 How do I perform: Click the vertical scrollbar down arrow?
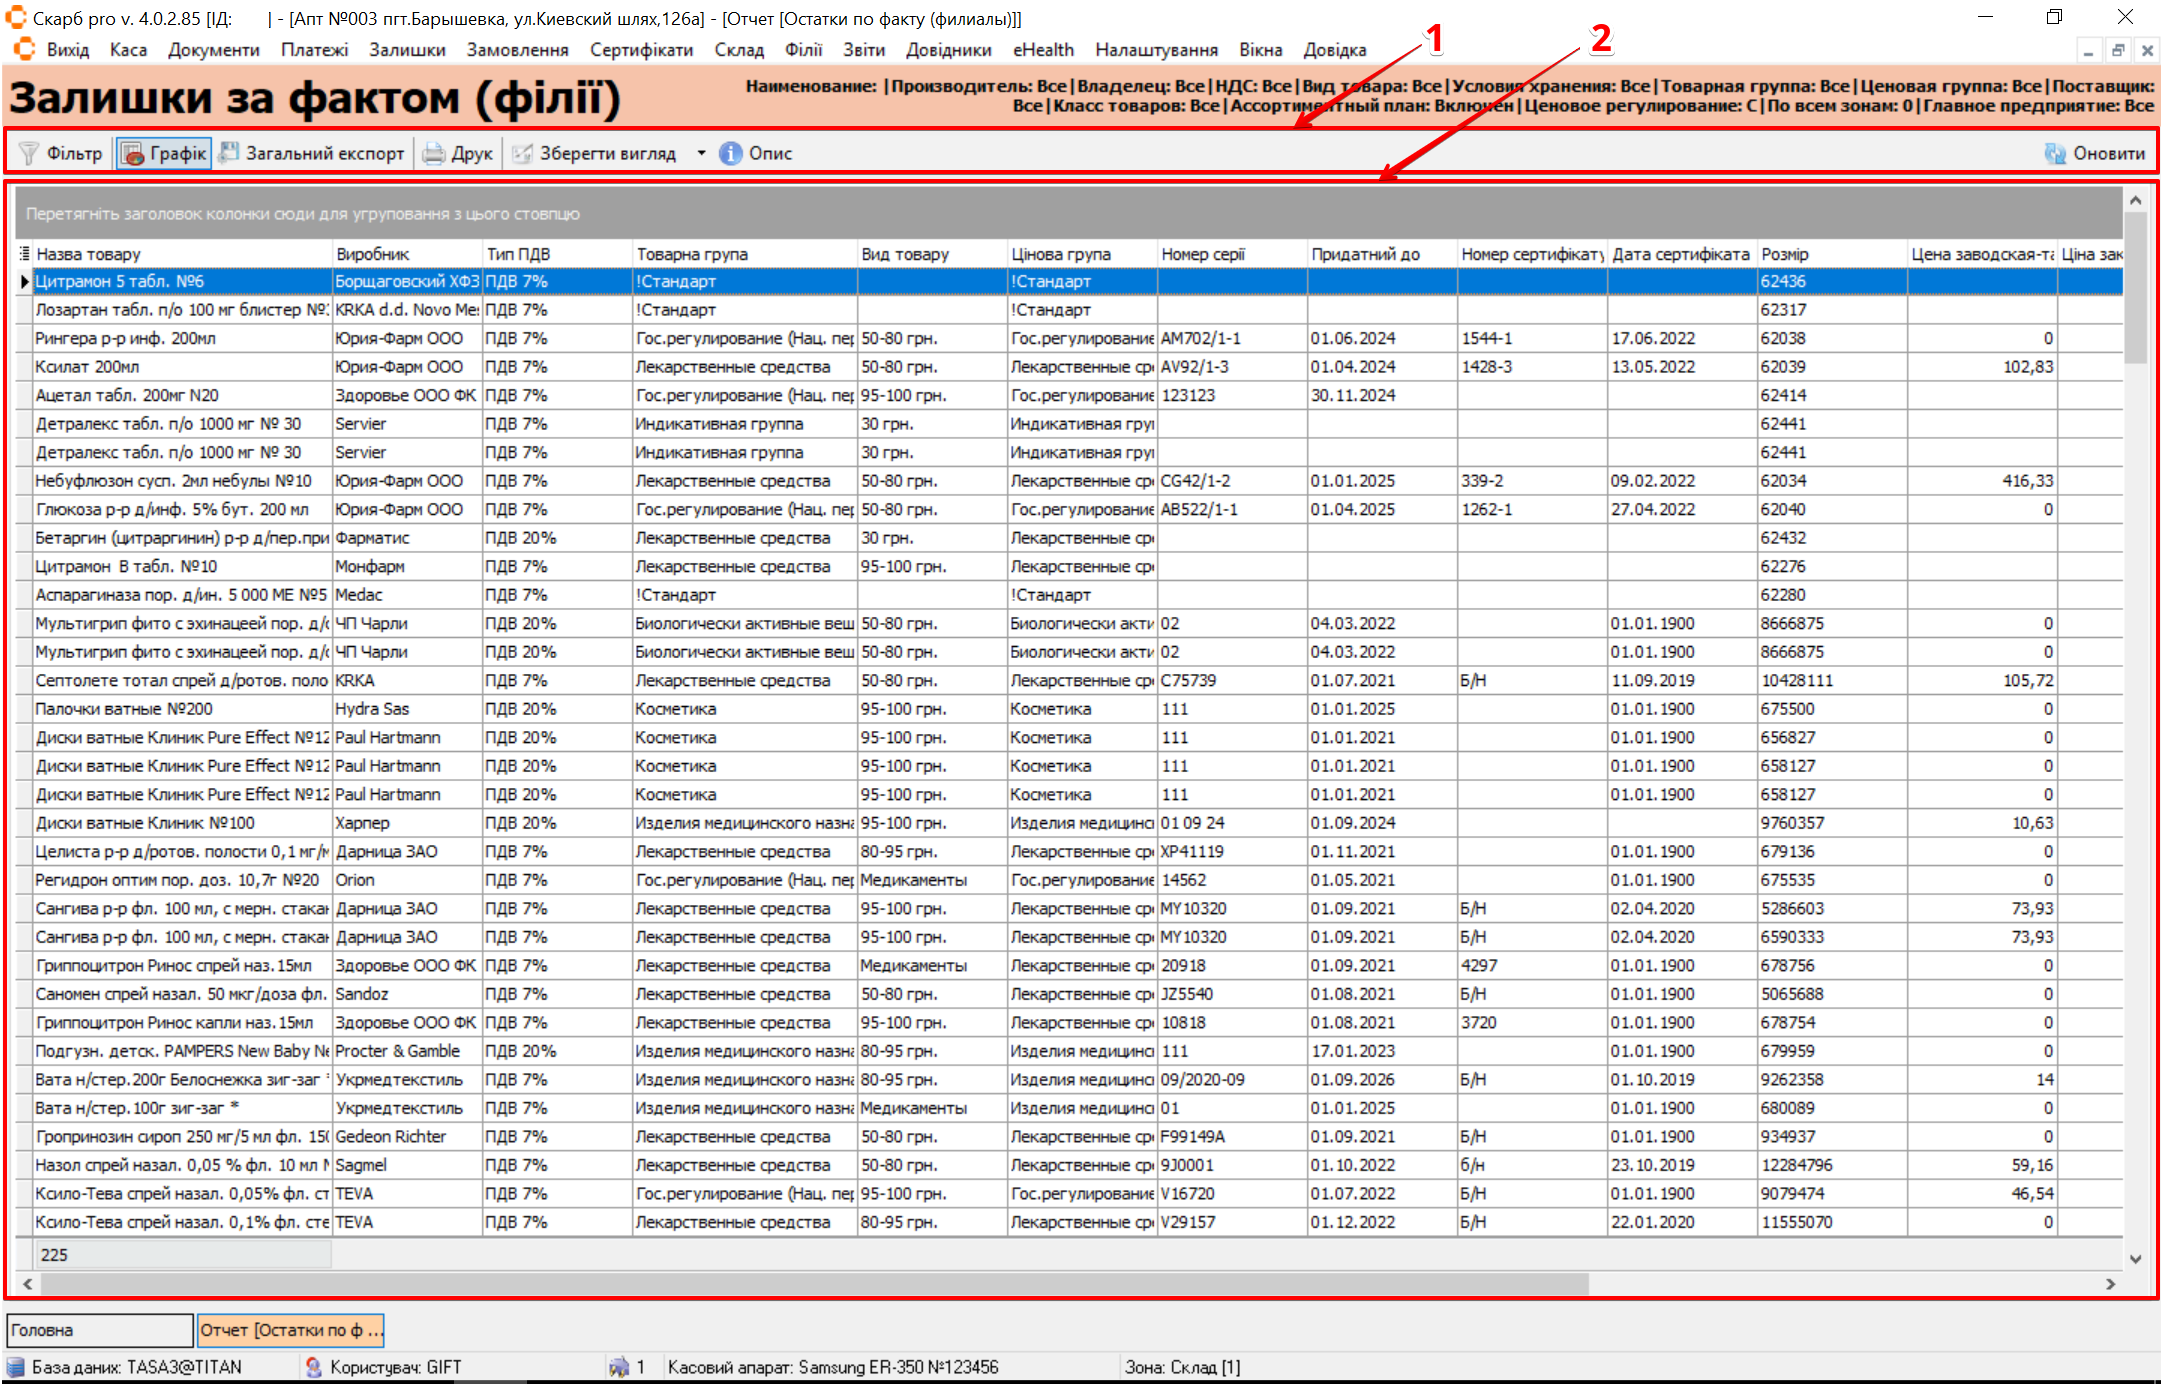(2135, 1259)
